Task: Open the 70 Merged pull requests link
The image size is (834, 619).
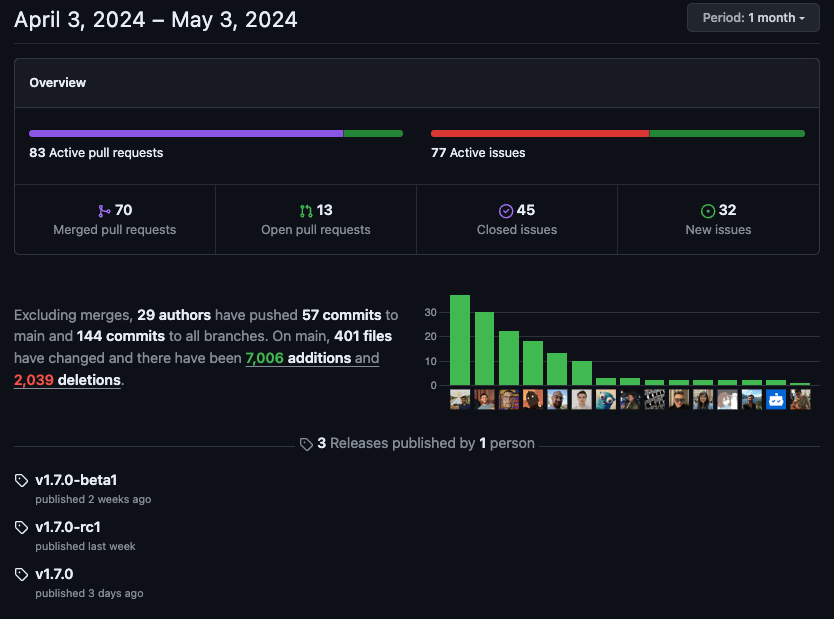Action: (115, 220)
